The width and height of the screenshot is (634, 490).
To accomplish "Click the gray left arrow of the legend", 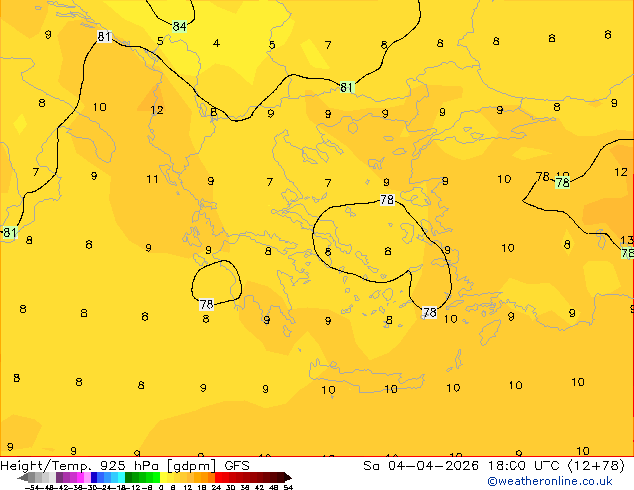I will 23,478.
